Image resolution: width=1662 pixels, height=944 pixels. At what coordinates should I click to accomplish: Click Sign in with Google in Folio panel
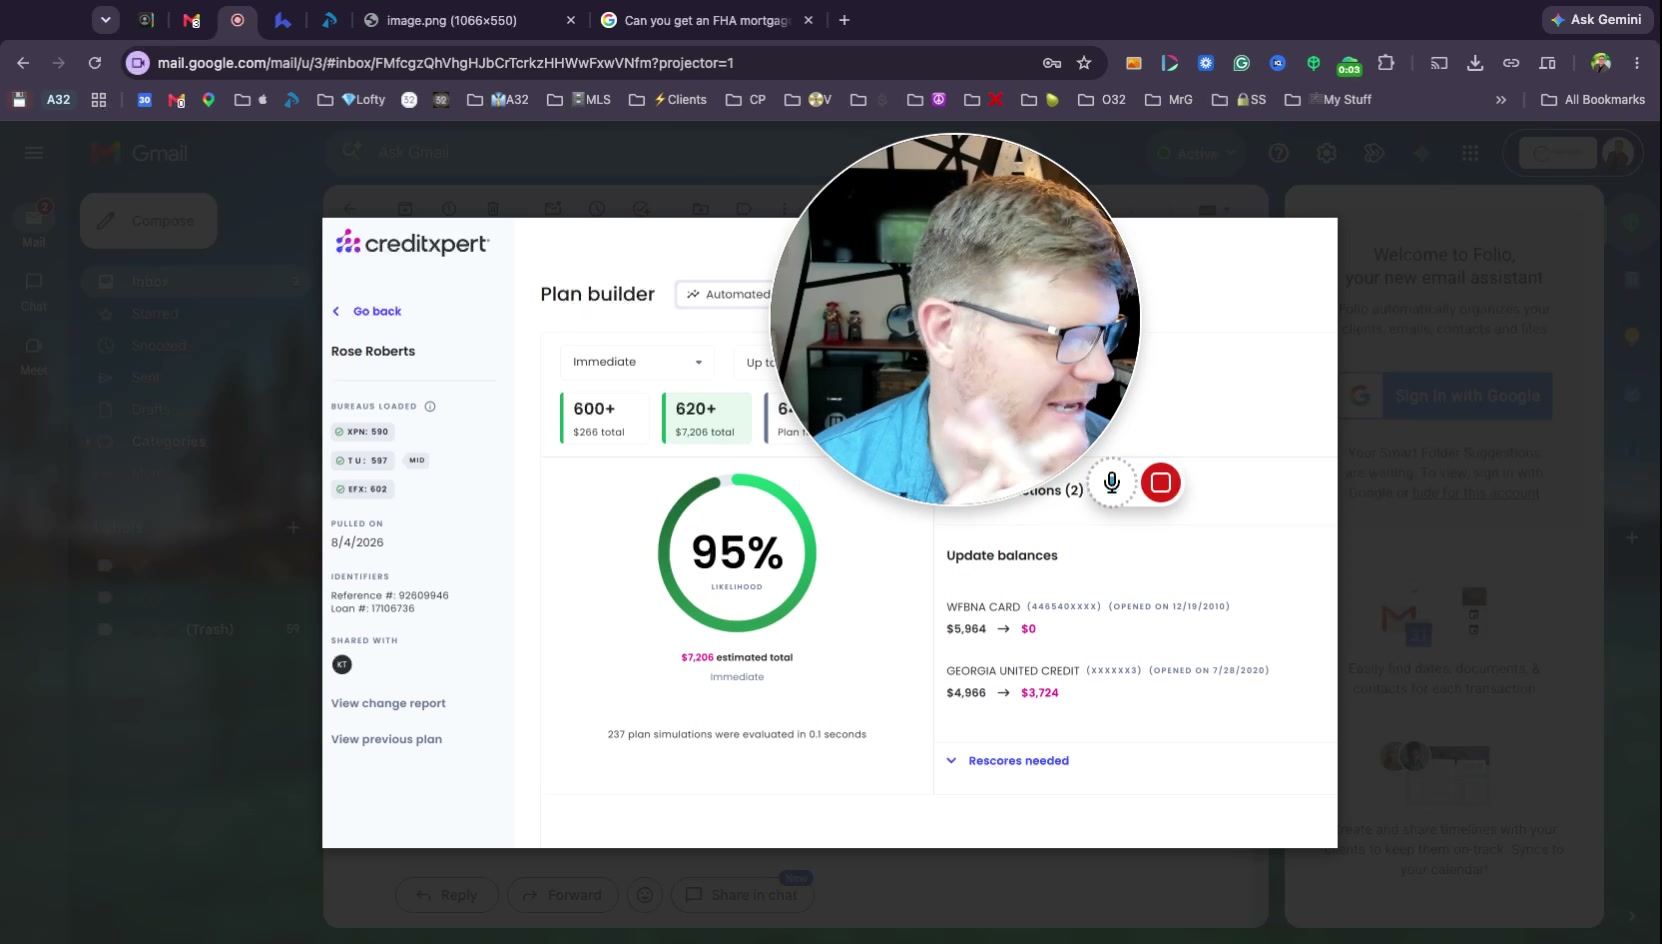[1445, 396]
